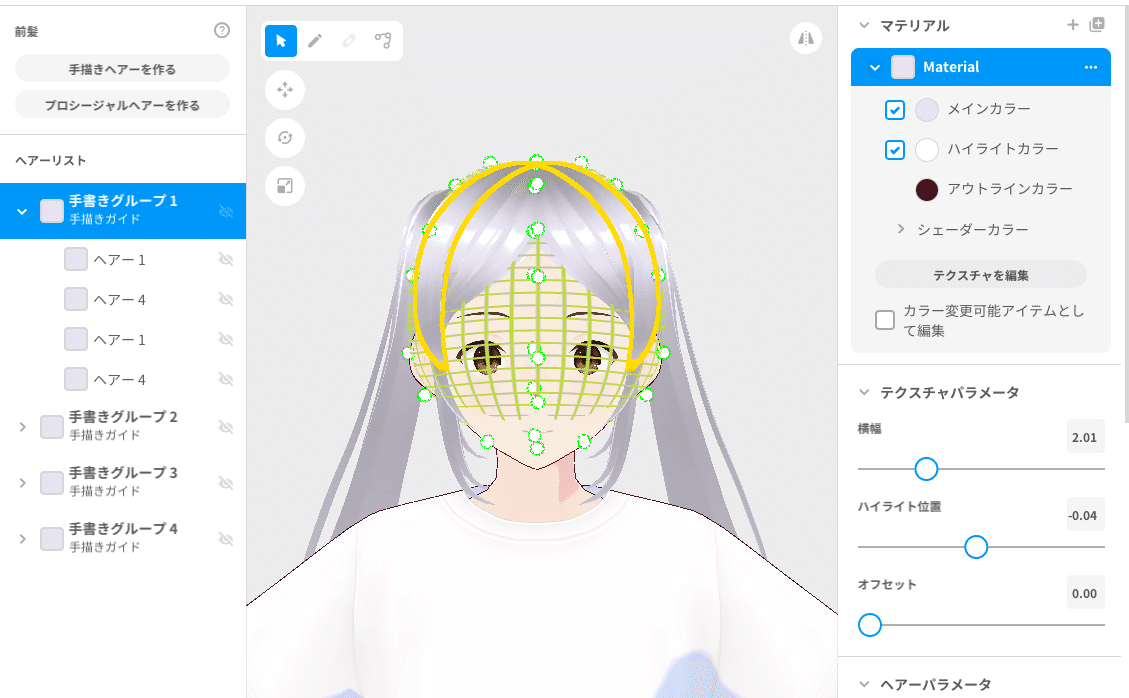
Task: Toggle visibility of 手書きグループ3
Action: [226, 483]
